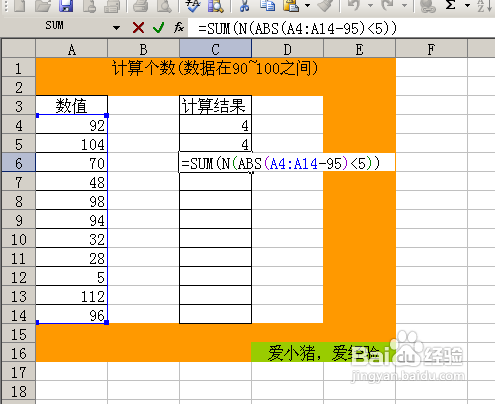Select column E header
The image size is (495, 404).
359,49
